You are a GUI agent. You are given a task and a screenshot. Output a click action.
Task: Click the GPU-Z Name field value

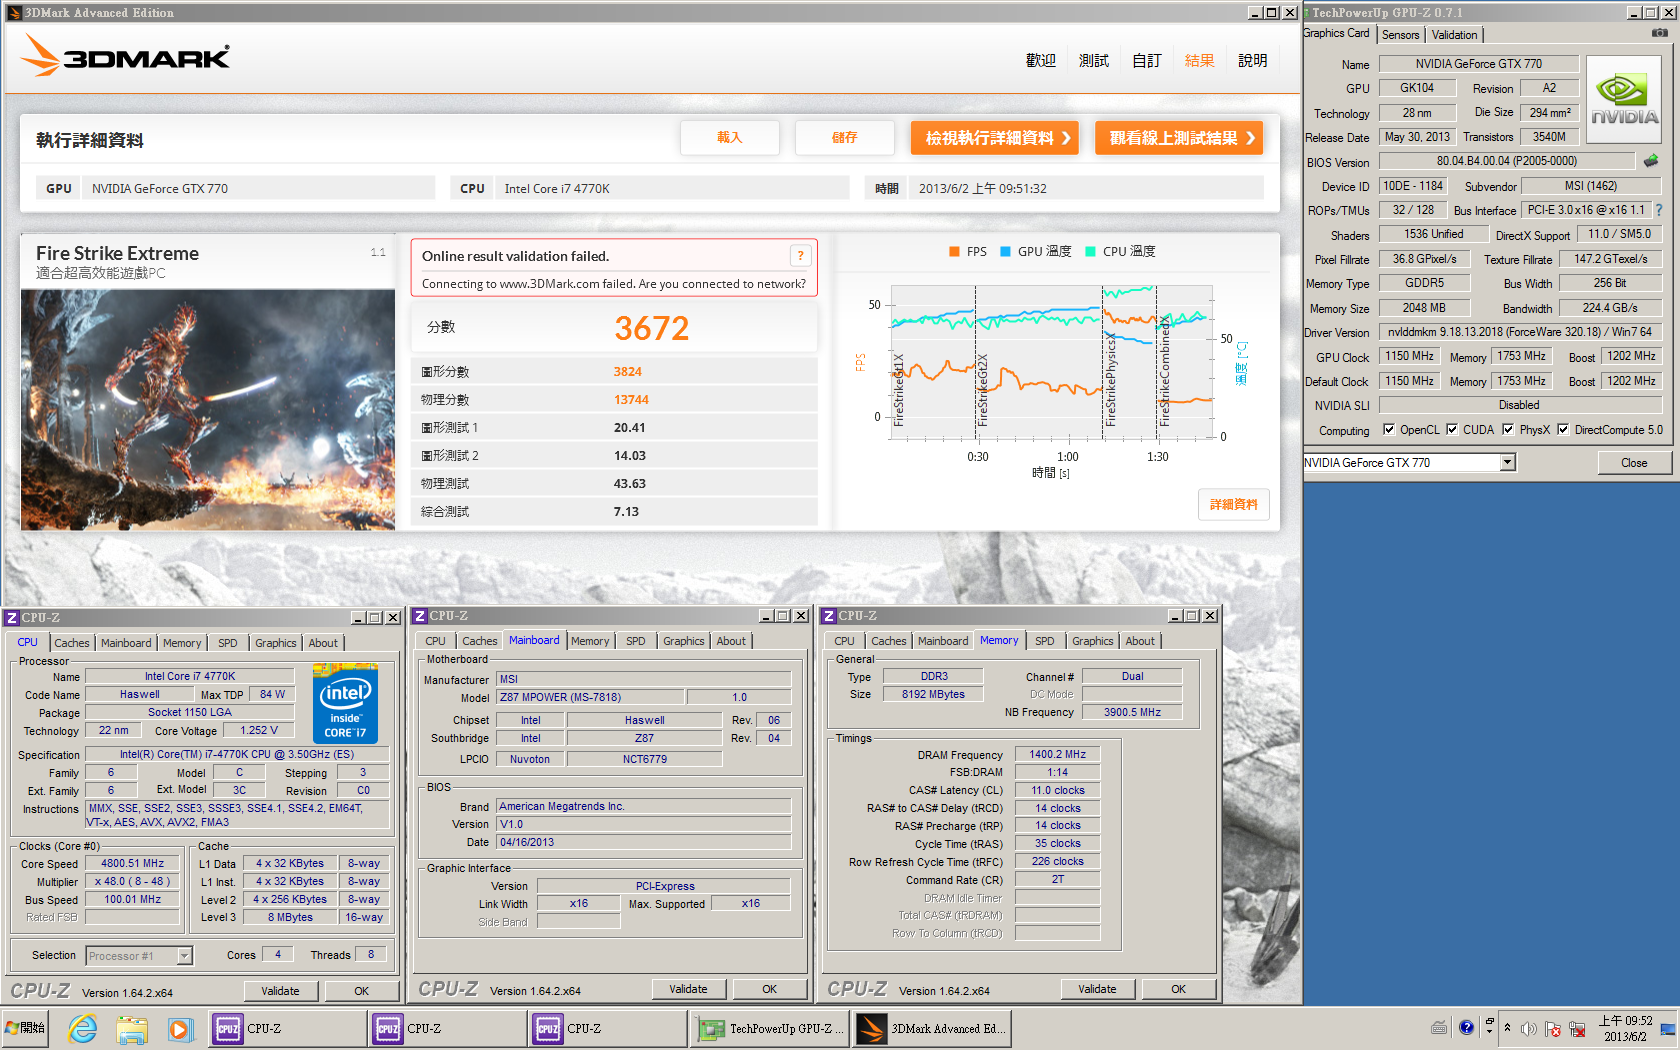[x=1479, y=64]
